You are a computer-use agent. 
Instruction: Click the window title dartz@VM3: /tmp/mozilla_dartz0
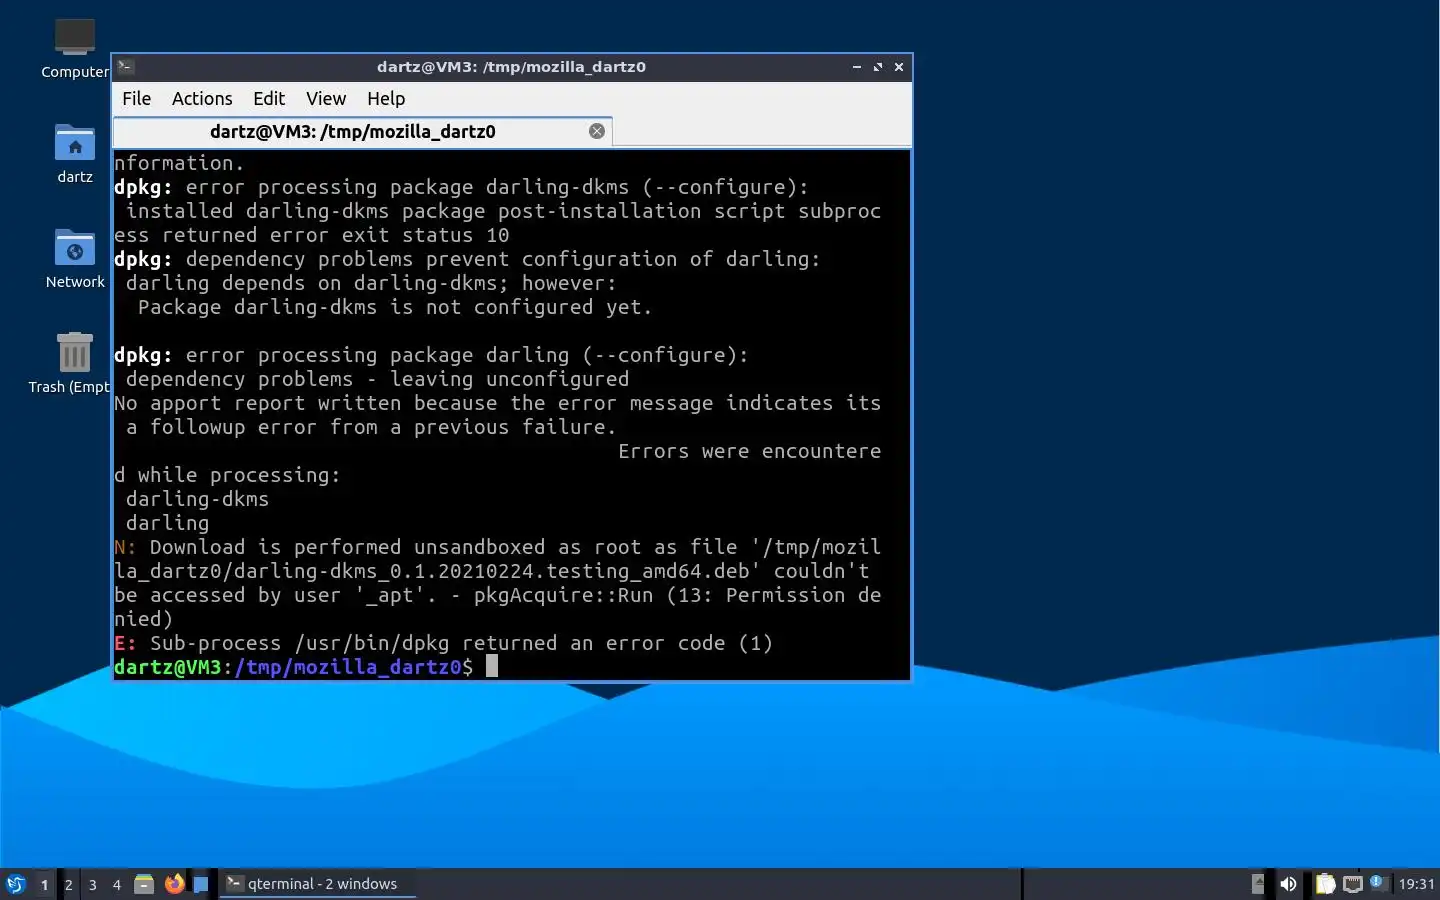511,67
